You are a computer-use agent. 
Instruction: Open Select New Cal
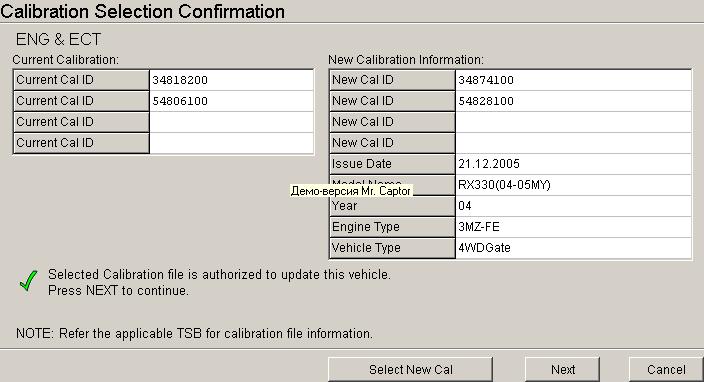click(410, 369)
